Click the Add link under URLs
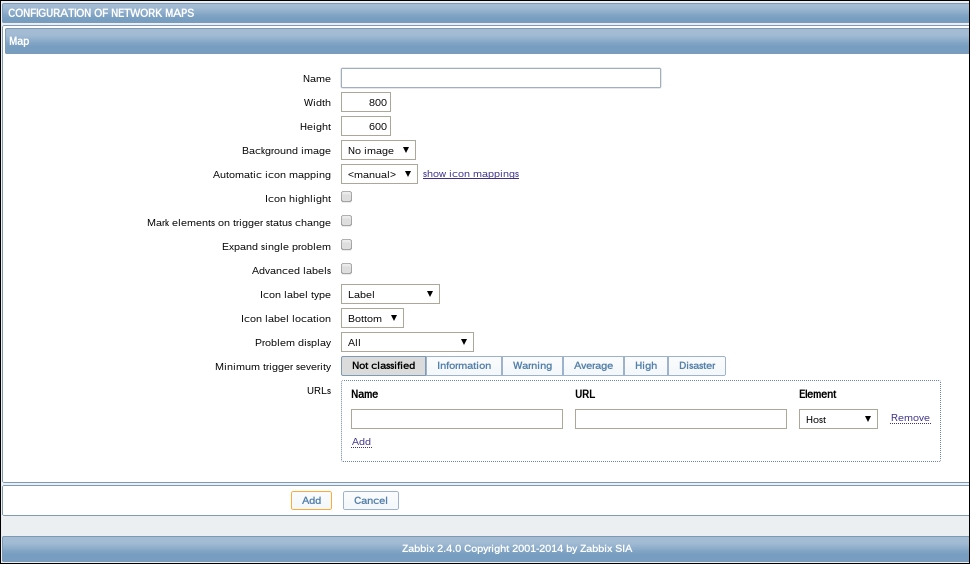970x564 pixels. (x=361, y=441)
